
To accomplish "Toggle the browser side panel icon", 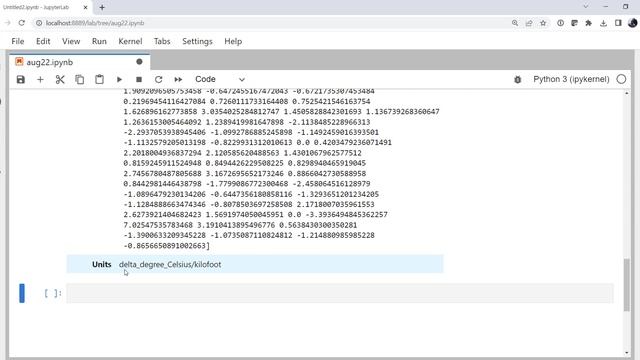I will tap(618, 23).
